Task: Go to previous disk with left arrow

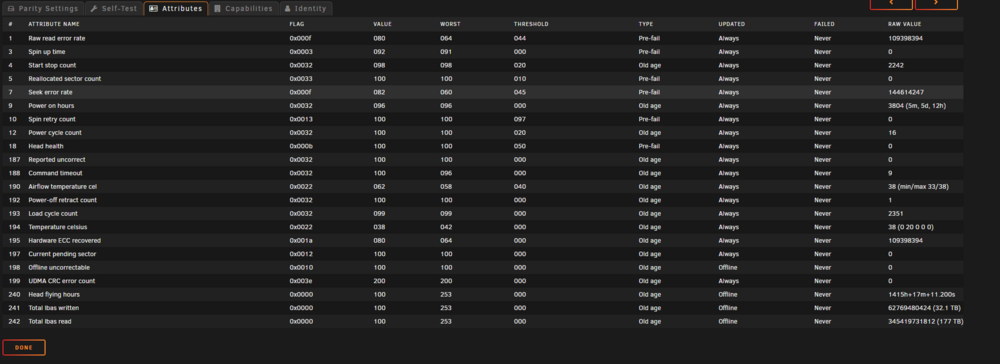Action: tap(891, 4)
